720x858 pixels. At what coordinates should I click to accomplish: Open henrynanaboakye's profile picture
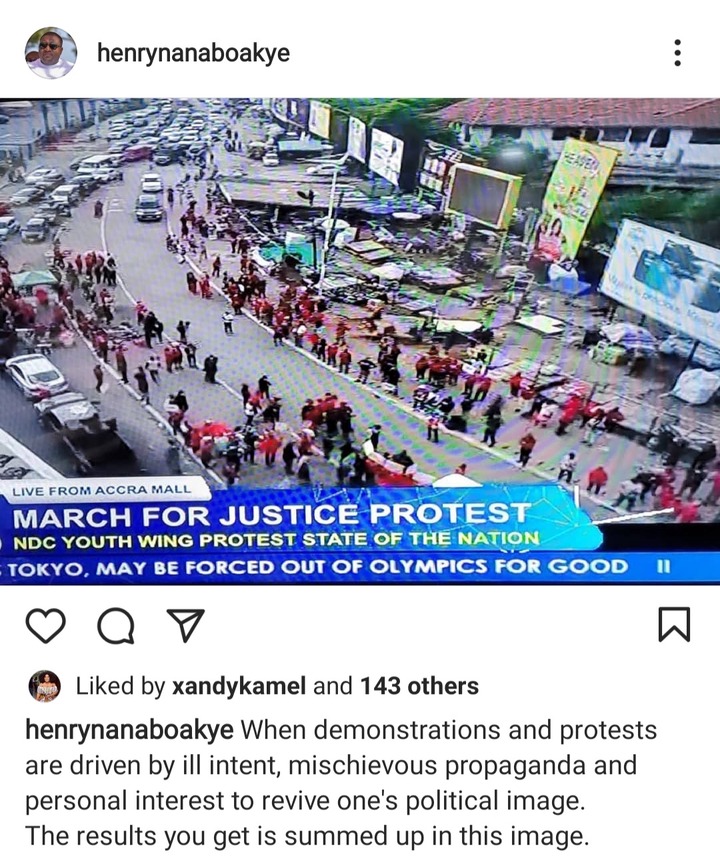(x=50, y=53)
